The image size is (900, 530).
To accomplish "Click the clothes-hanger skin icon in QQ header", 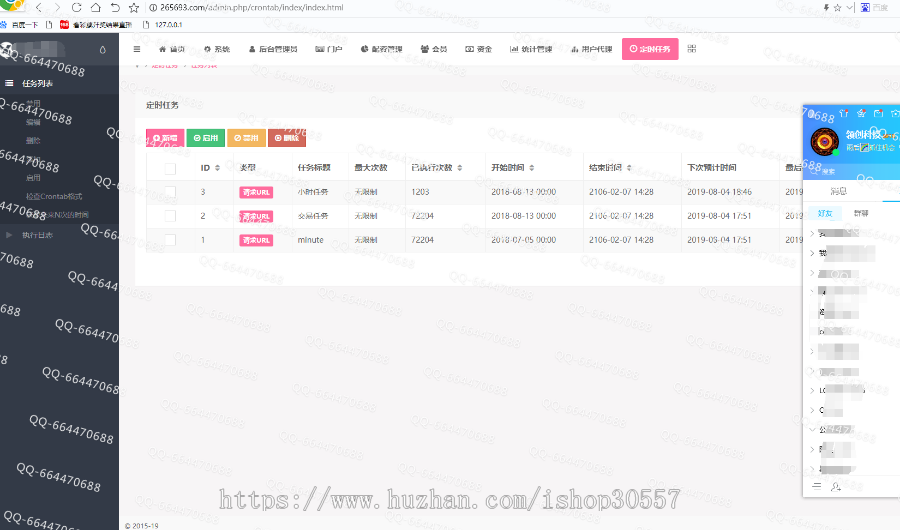I will [x=844, y=113].
